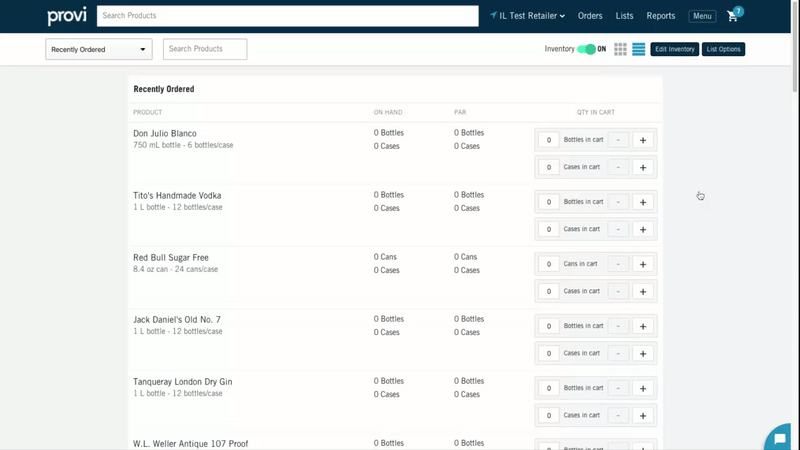Viewport: 800px width, 450px height.
Task: Edit Tanqueray bottles quantity field
Action: 548,388
